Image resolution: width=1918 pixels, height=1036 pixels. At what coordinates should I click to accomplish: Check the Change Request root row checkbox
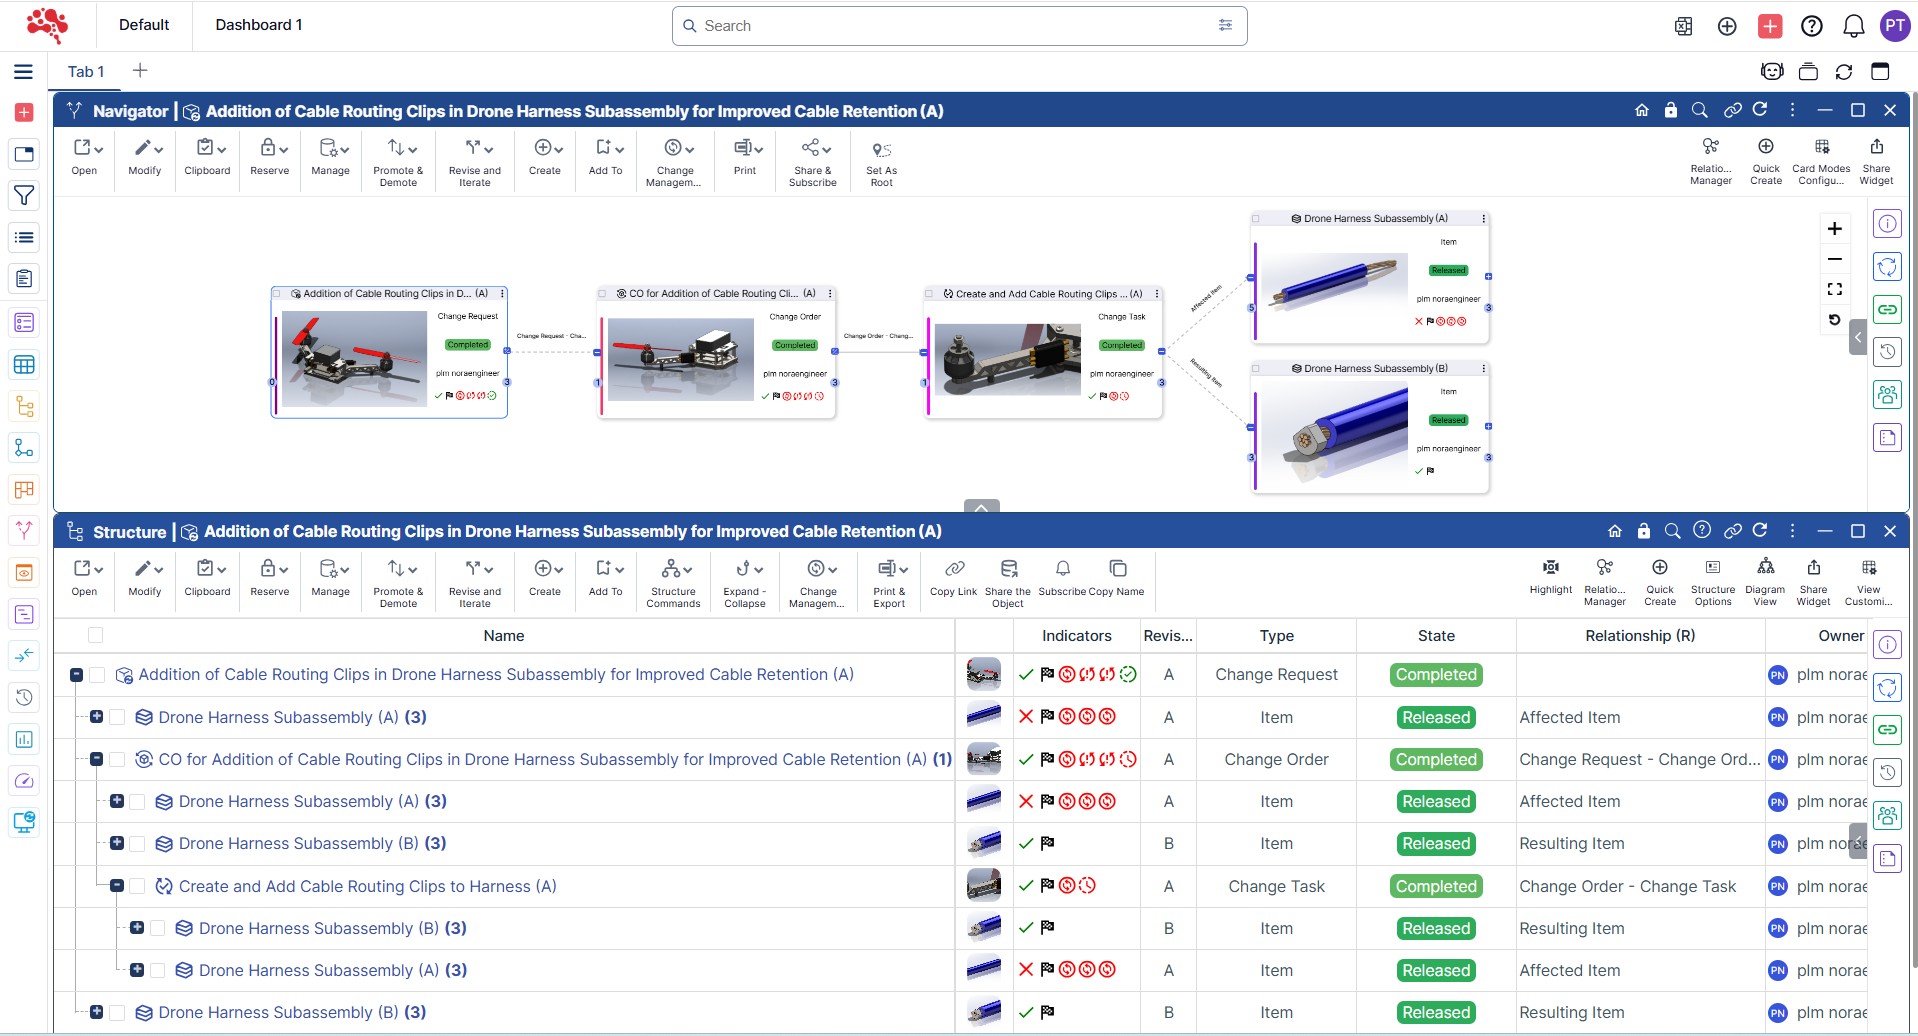97,676
